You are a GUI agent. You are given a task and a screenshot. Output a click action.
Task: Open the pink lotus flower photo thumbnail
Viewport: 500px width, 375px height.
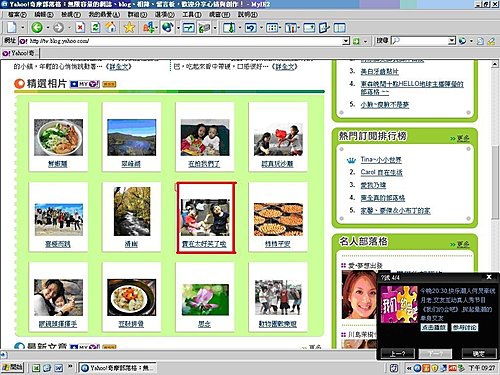pyautogui.click(x=205, y=299)
